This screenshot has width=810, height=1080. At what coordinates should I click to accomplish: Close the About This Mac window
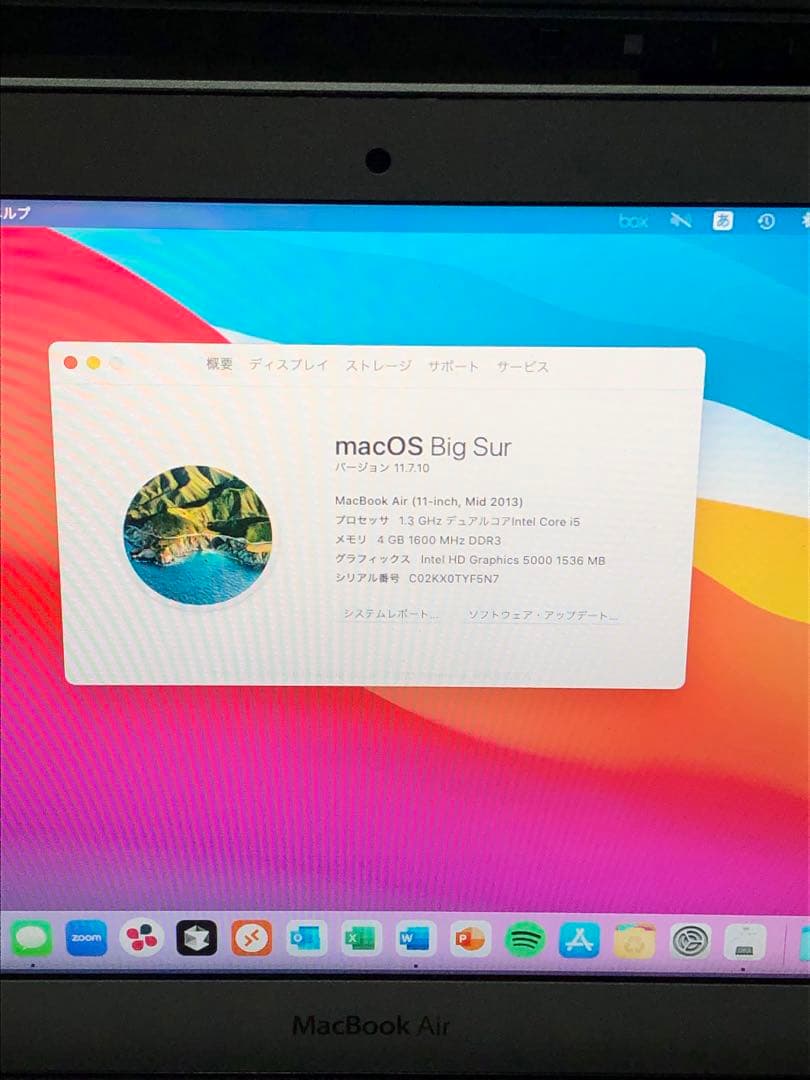click(x=70, y=362)
